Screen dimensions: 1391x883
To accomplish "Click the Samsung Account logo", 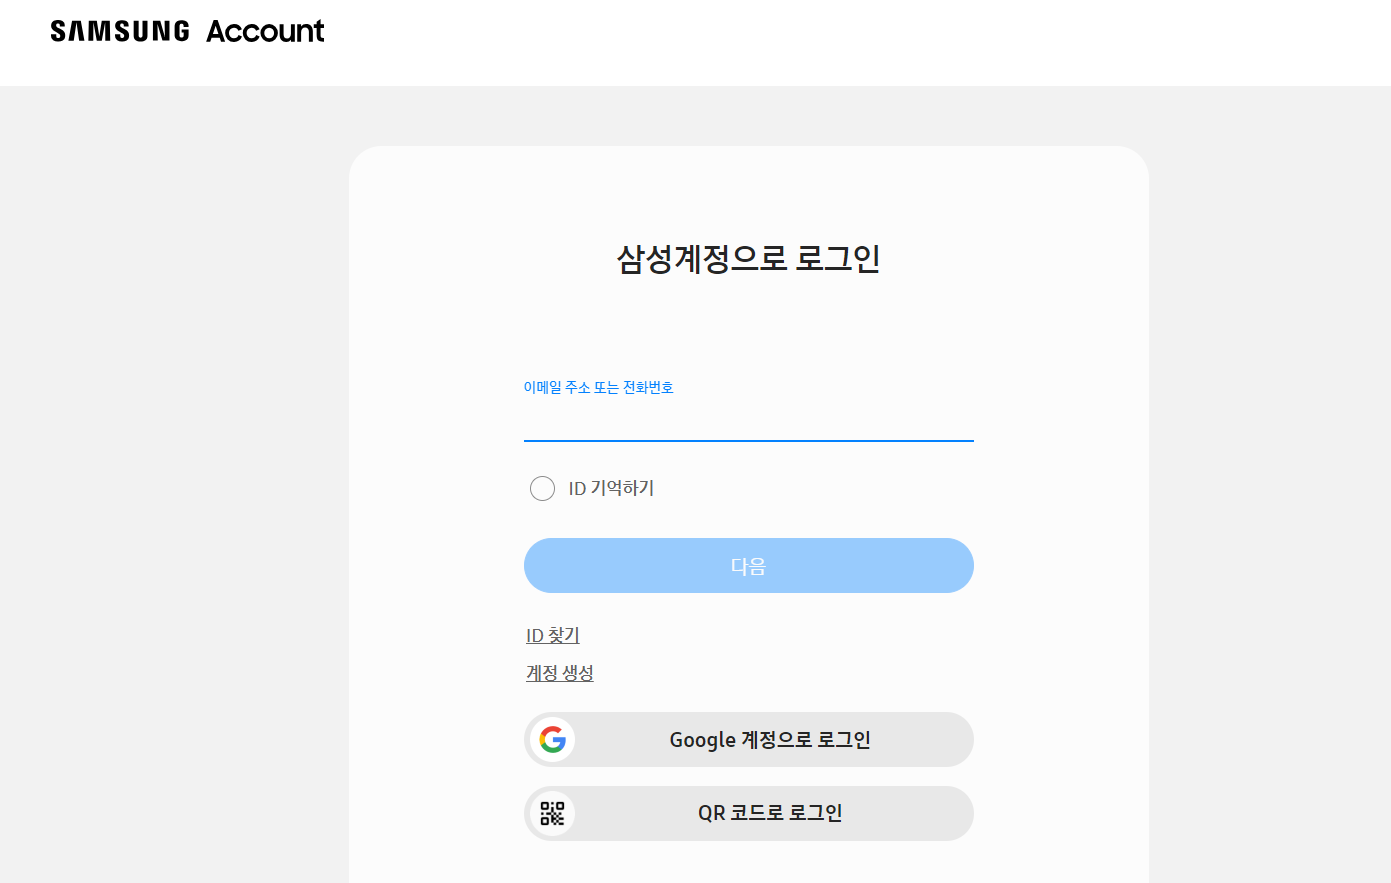I will coord(187,31).
